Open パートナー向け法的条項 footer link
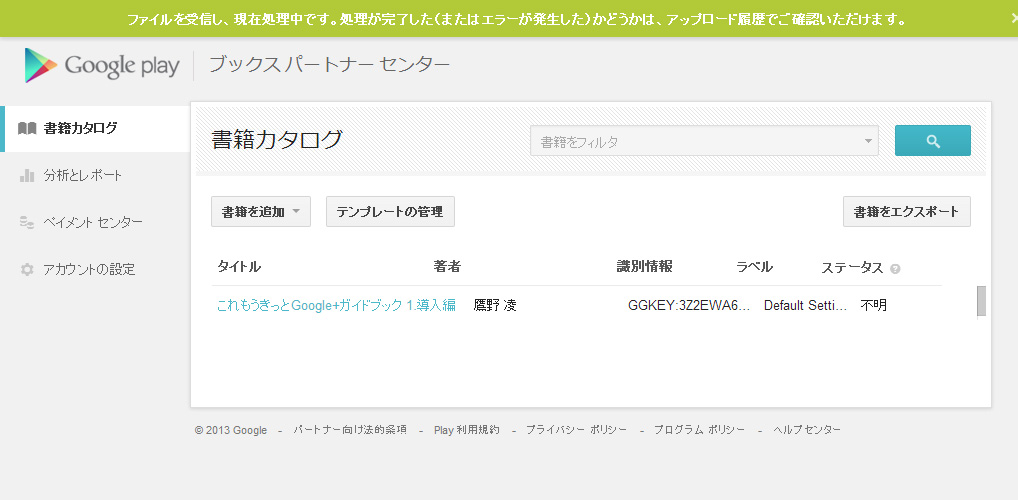Screen dimensions: 1018x500 click(350, 430)
